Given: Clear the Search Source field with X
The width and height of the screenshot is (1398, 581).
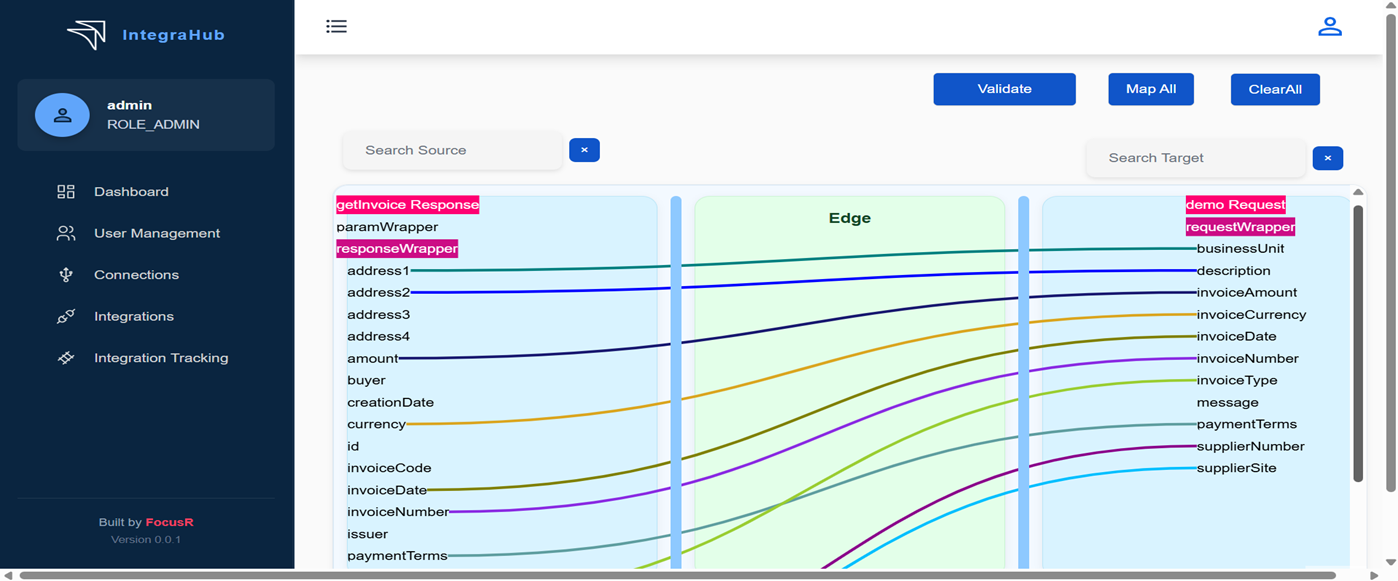Looking at the screenshot, I should 584,150.
